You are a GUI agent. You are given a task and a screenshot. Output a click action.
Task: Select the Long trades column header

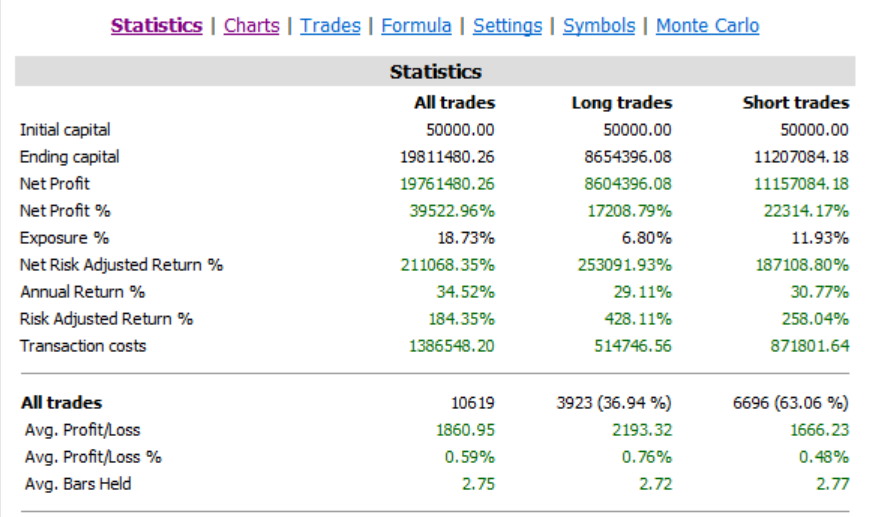[x=621, y=103]
